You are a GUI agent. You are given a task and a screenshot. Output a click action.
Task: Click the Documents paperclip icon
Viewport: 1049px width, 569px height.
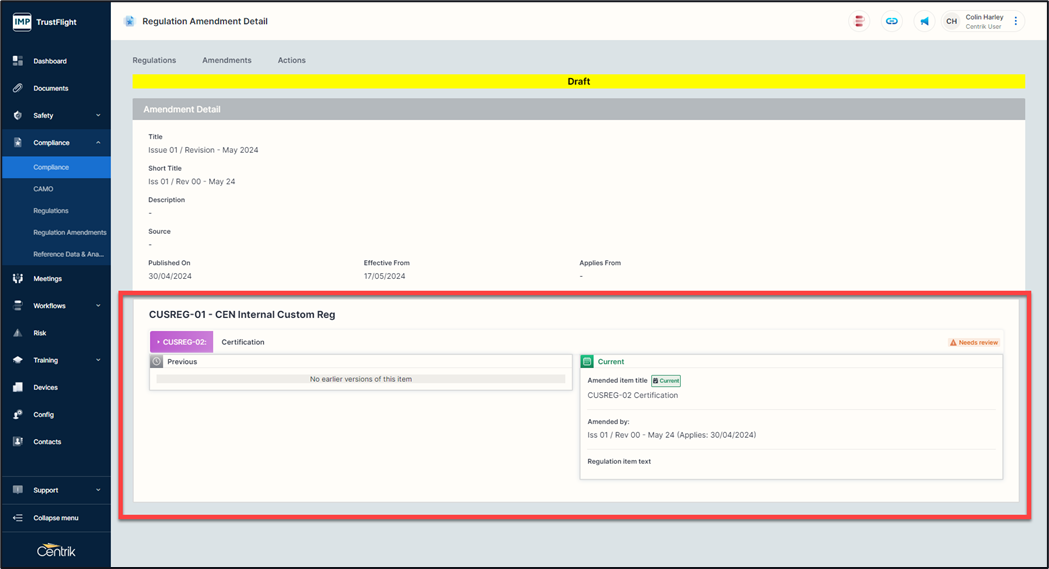click(x=17, y=88)
